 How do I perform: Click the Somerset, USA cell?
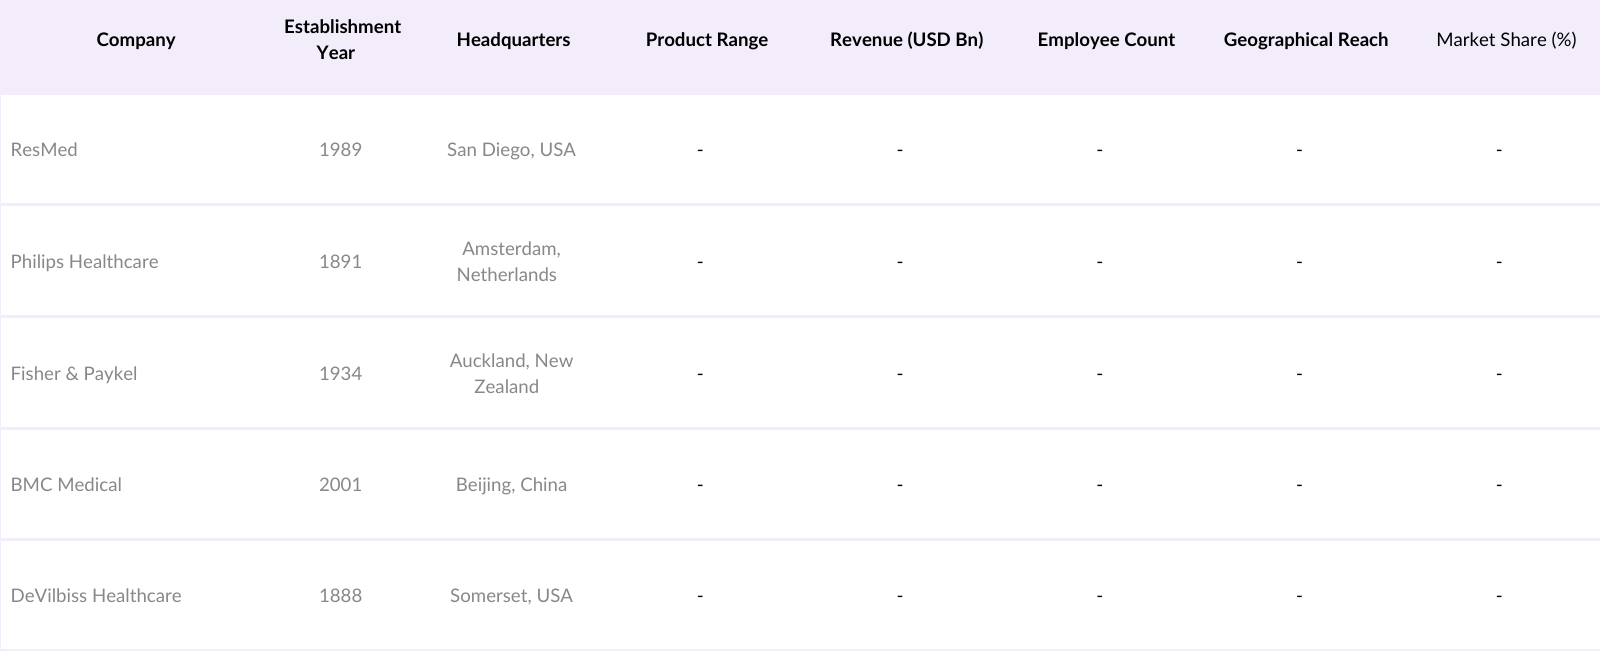click(511, 596)
